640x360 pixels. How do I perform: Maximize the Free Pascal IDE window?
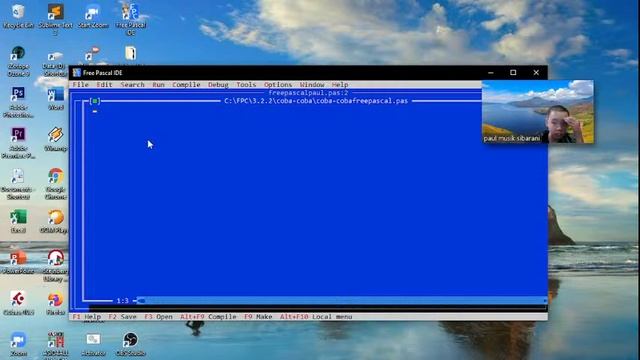pyautogui.click(x=513, y=73)
